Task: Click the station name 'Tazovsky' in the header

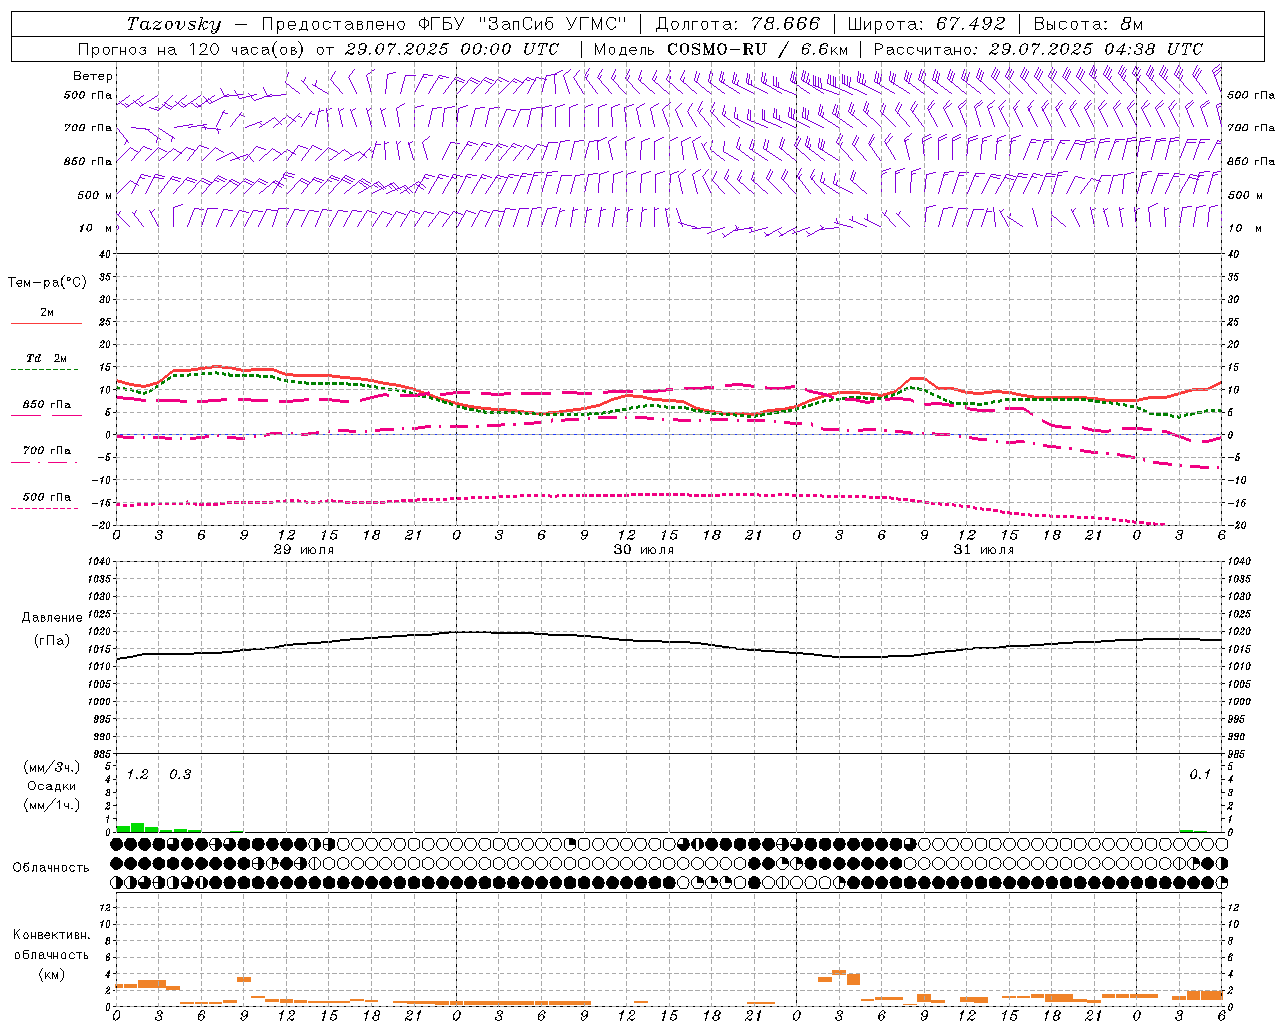Action: point(174,24)
